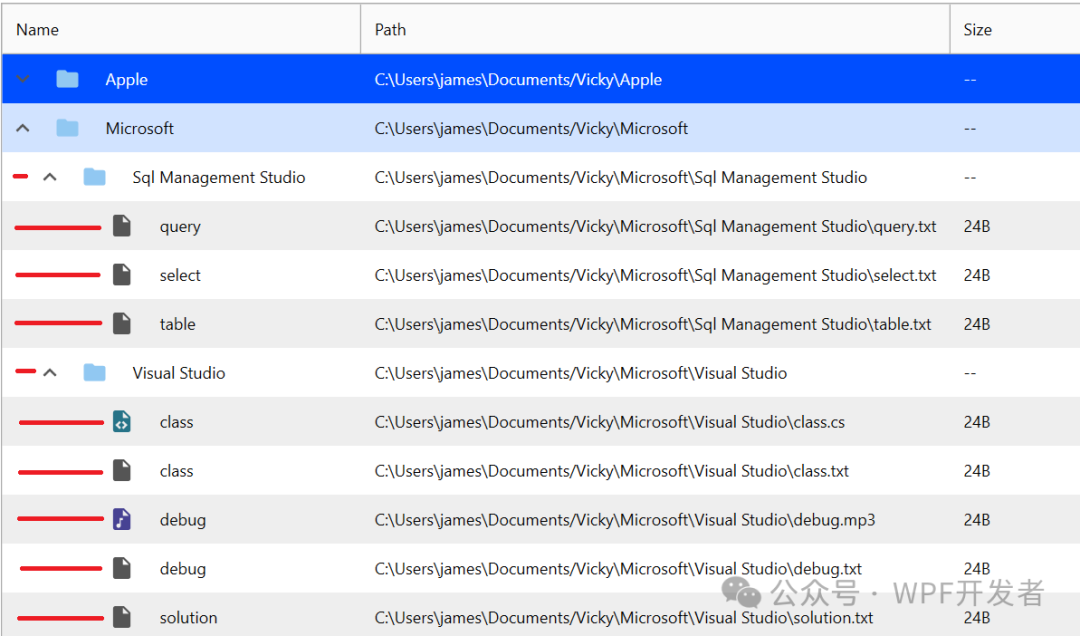
Task: Click the class.txt path cell
Action: coord(612,471)
